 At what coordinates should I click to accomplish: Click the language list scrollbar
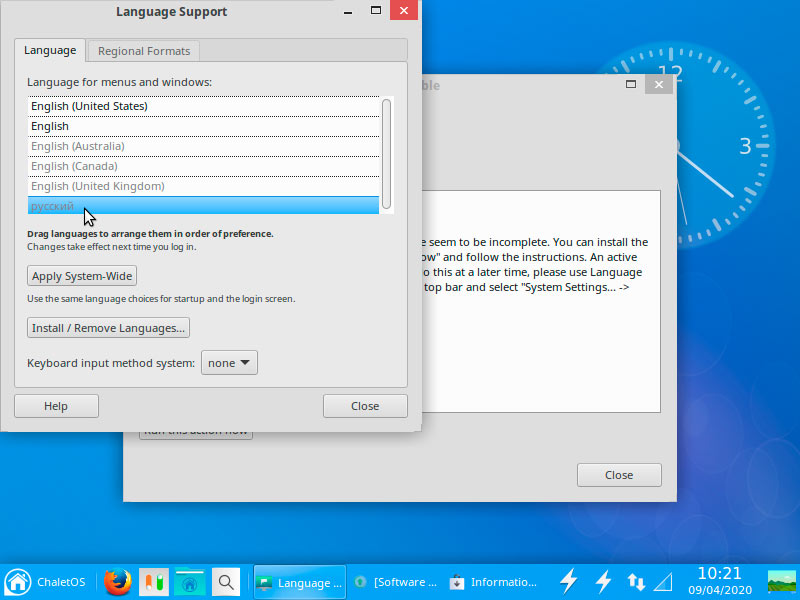386,154
